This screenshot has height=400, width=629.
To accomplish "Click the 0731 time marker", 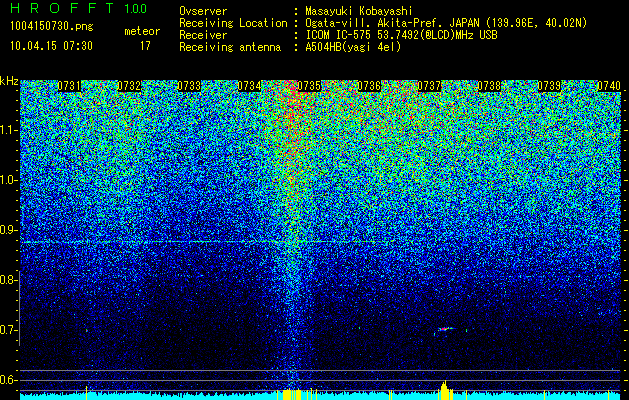I will 69,86.
